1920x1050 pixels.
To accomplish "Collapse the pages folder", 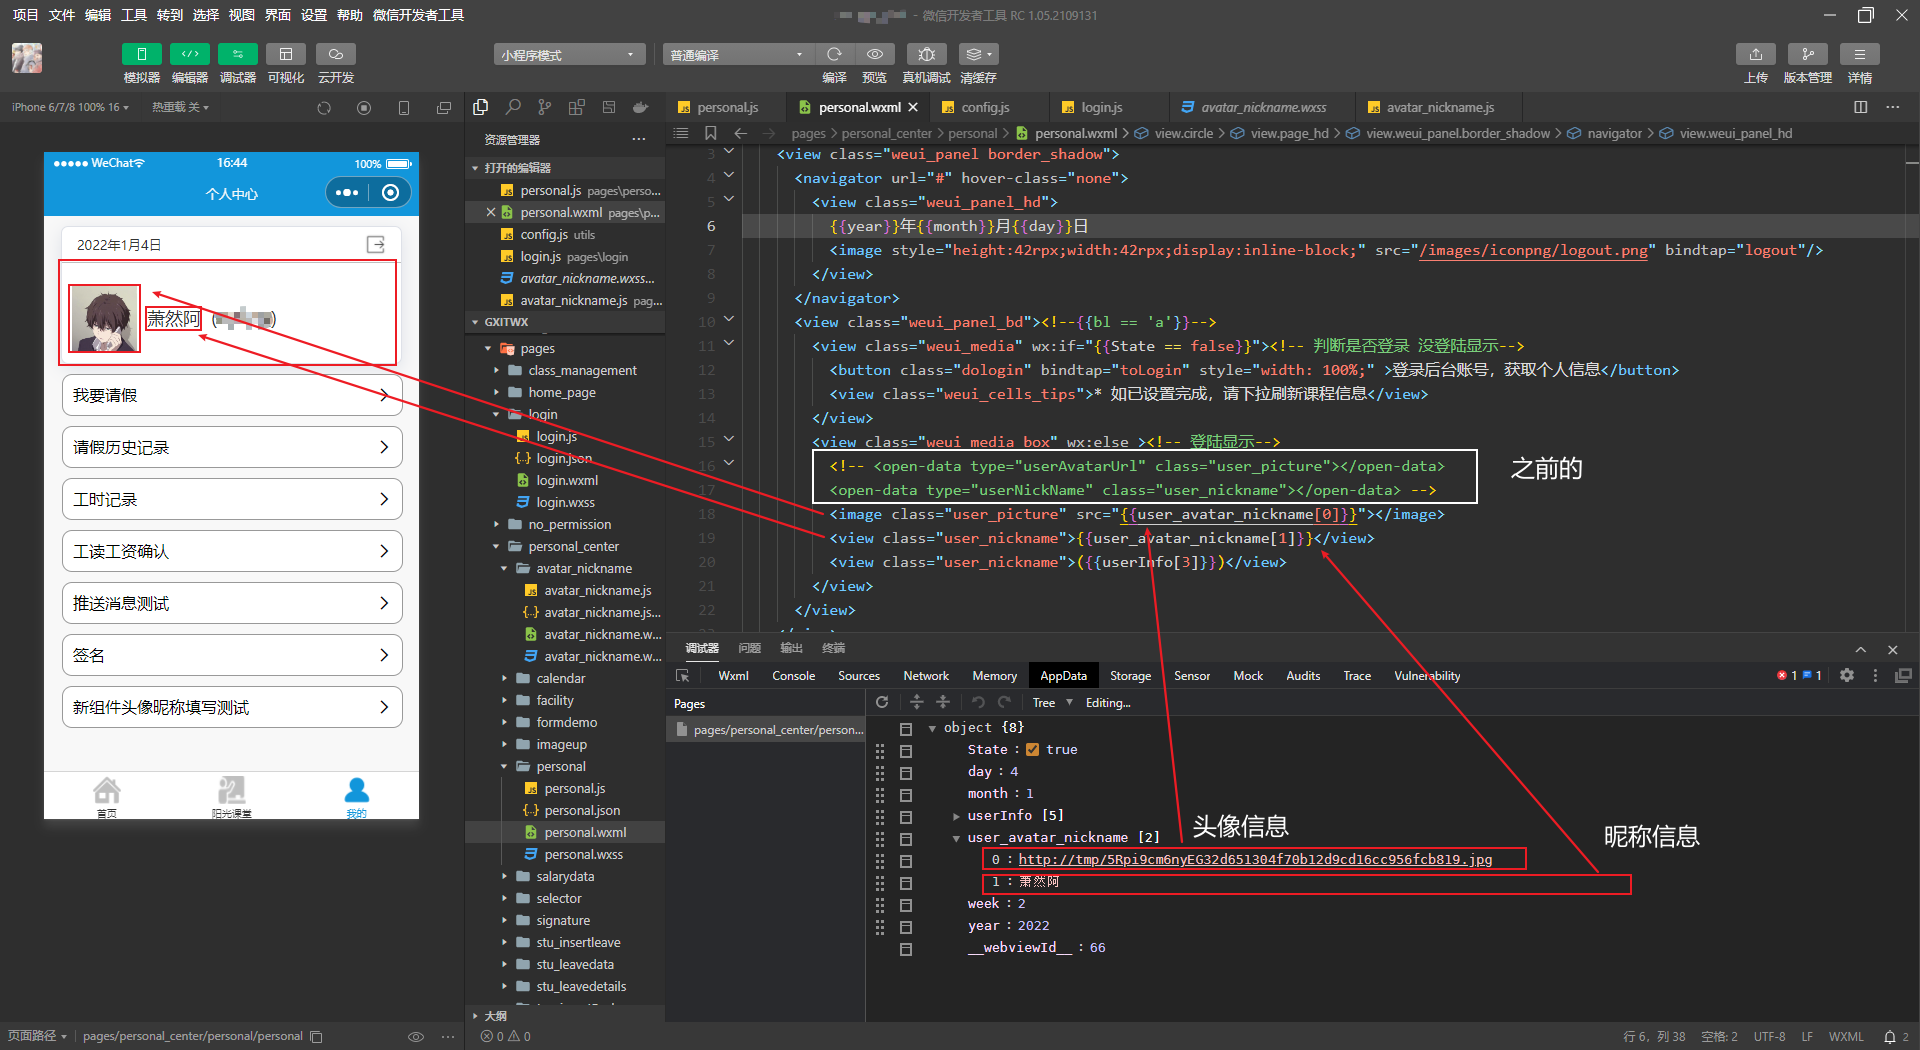I will click(x=488, y=348).
